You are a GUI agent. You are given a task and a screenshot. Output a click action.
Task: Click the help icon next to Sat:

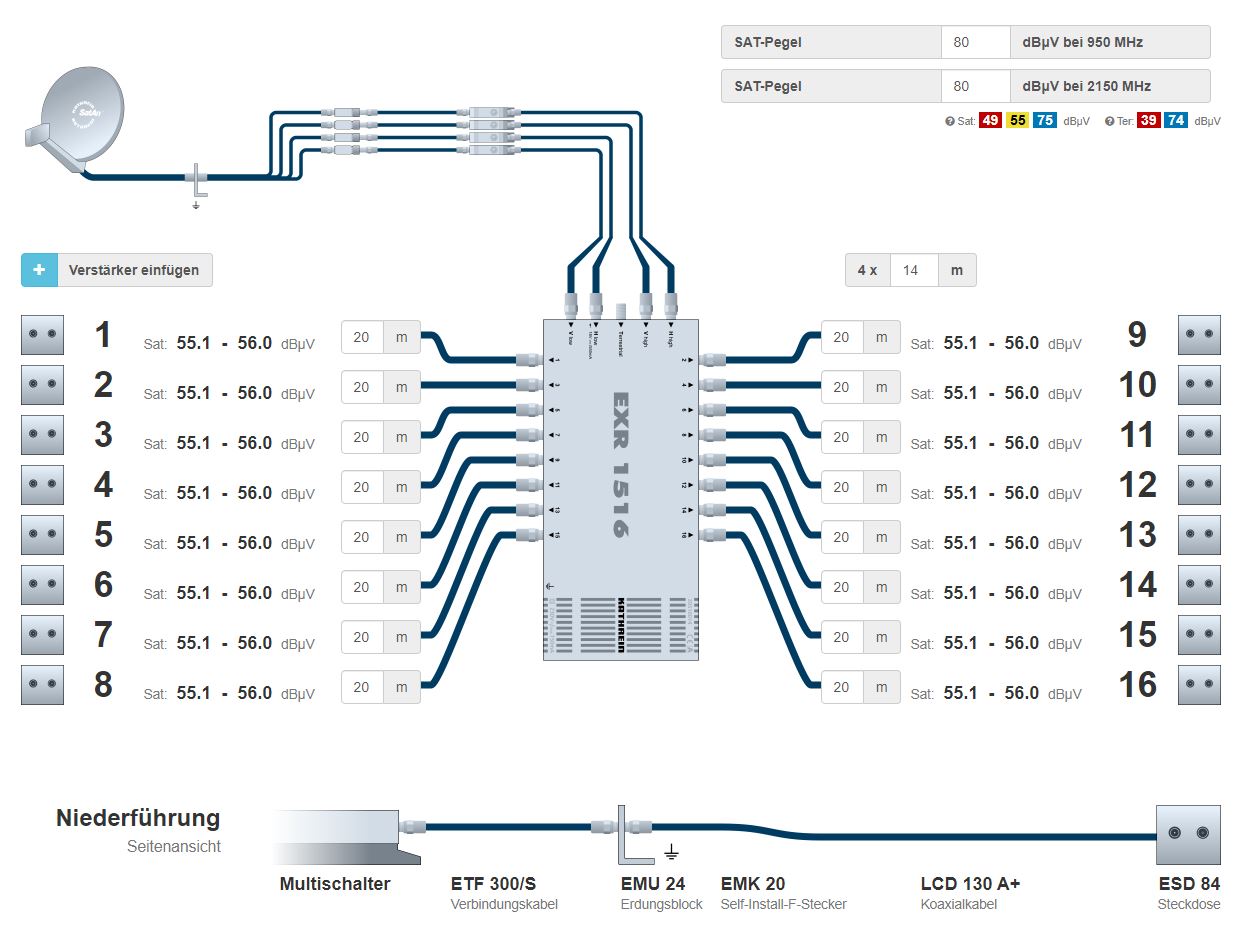pos(950,121)
